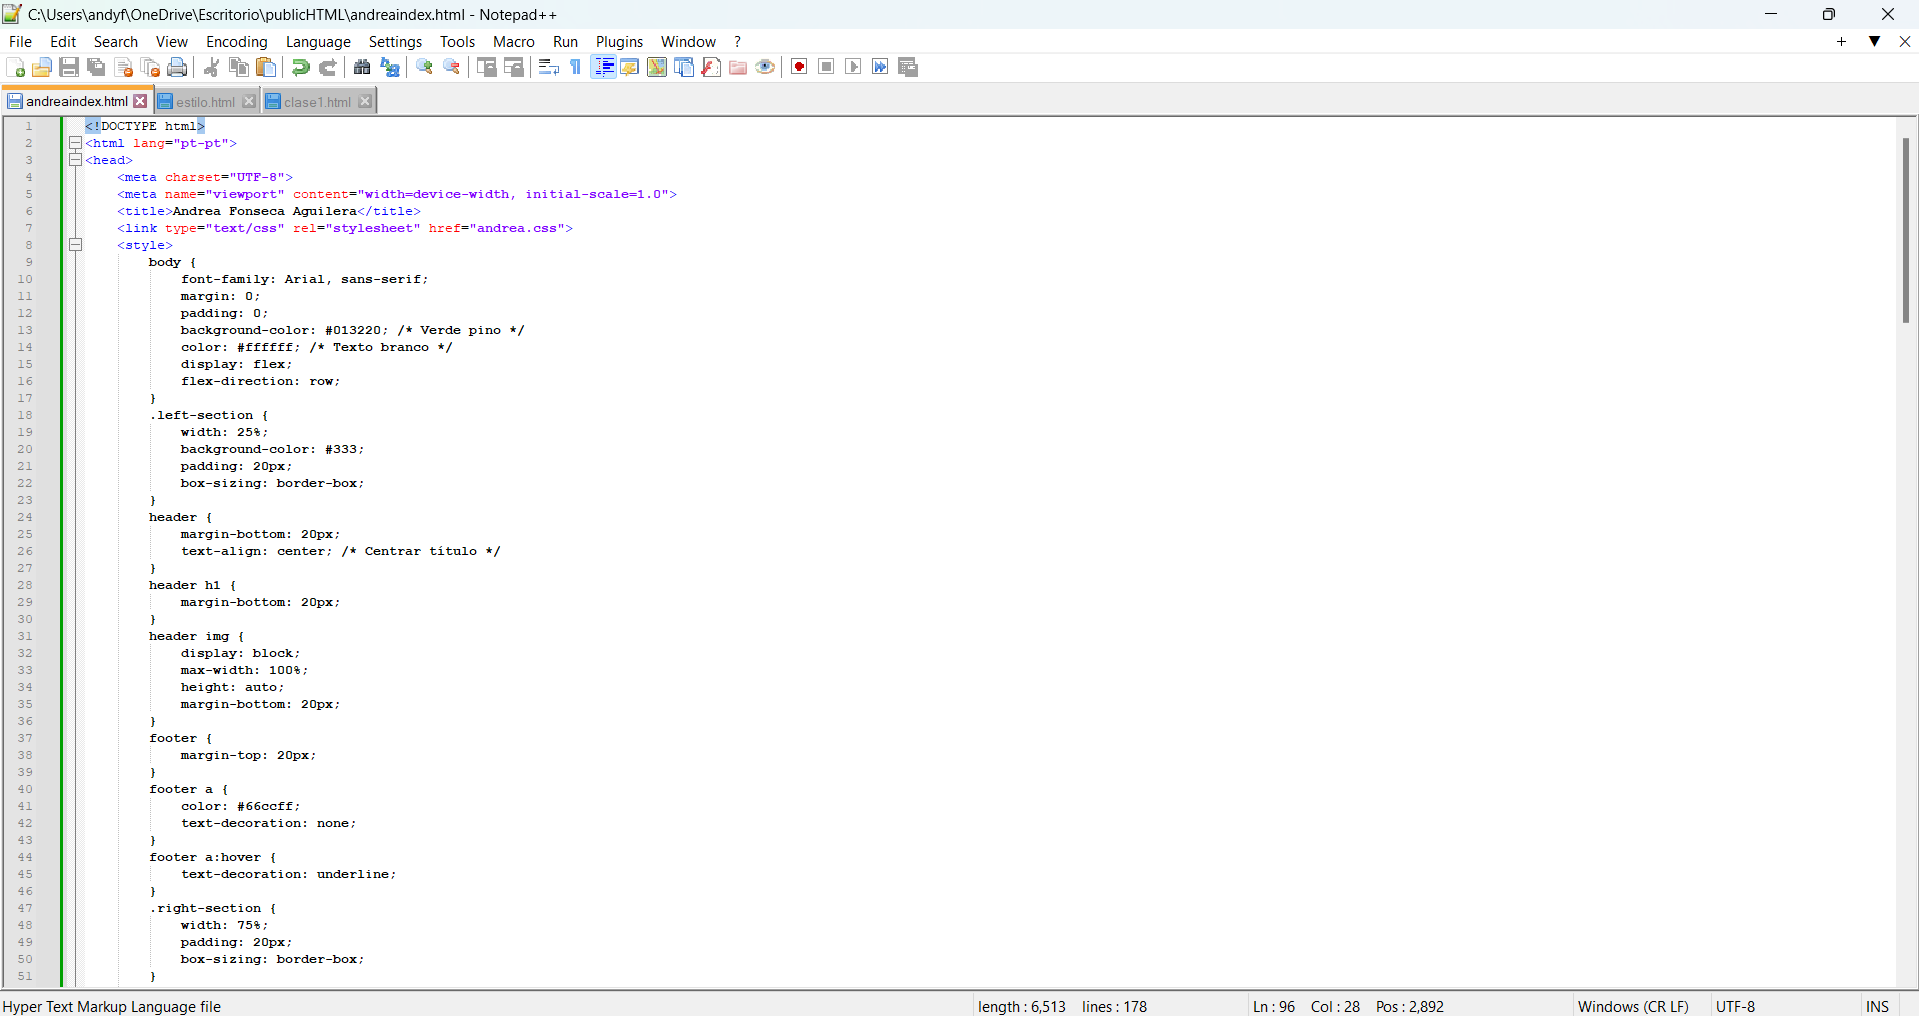Click UTF-8 encoding in status bar
1919x1016 pixels.
pos(1735,1006)
